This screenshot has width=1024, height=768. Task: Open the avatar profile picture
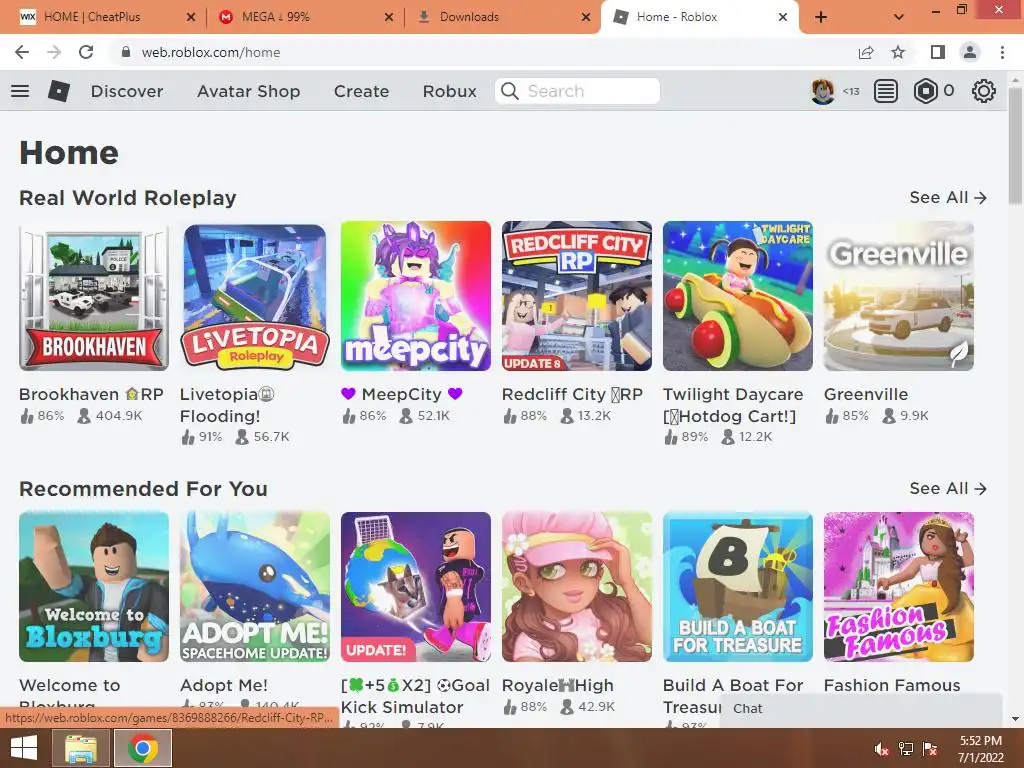point(823,91)
